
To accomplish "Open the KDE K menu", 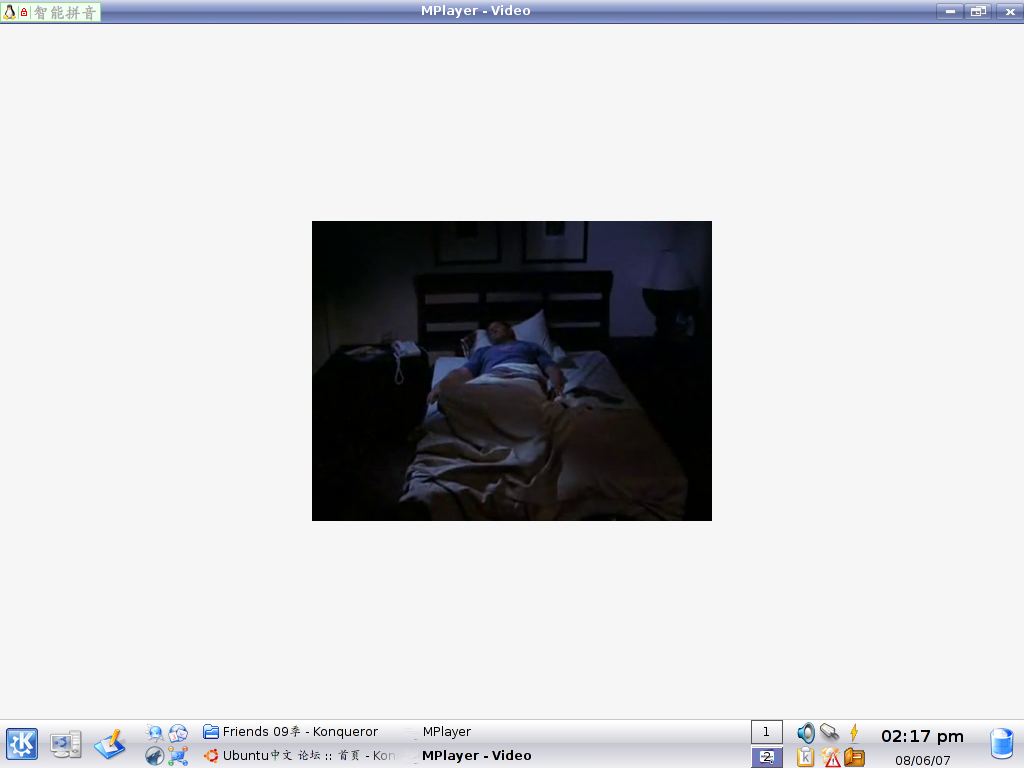I will pos(22,744).
